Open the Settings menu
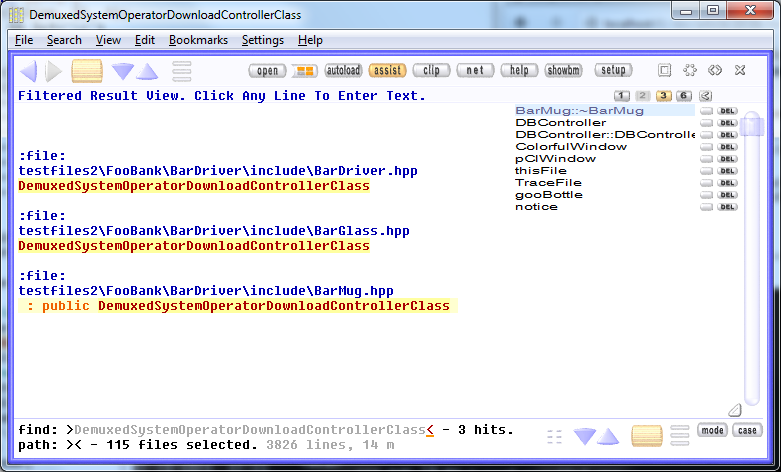Viewport: 781px width, 472px height. tap(262, 40)
